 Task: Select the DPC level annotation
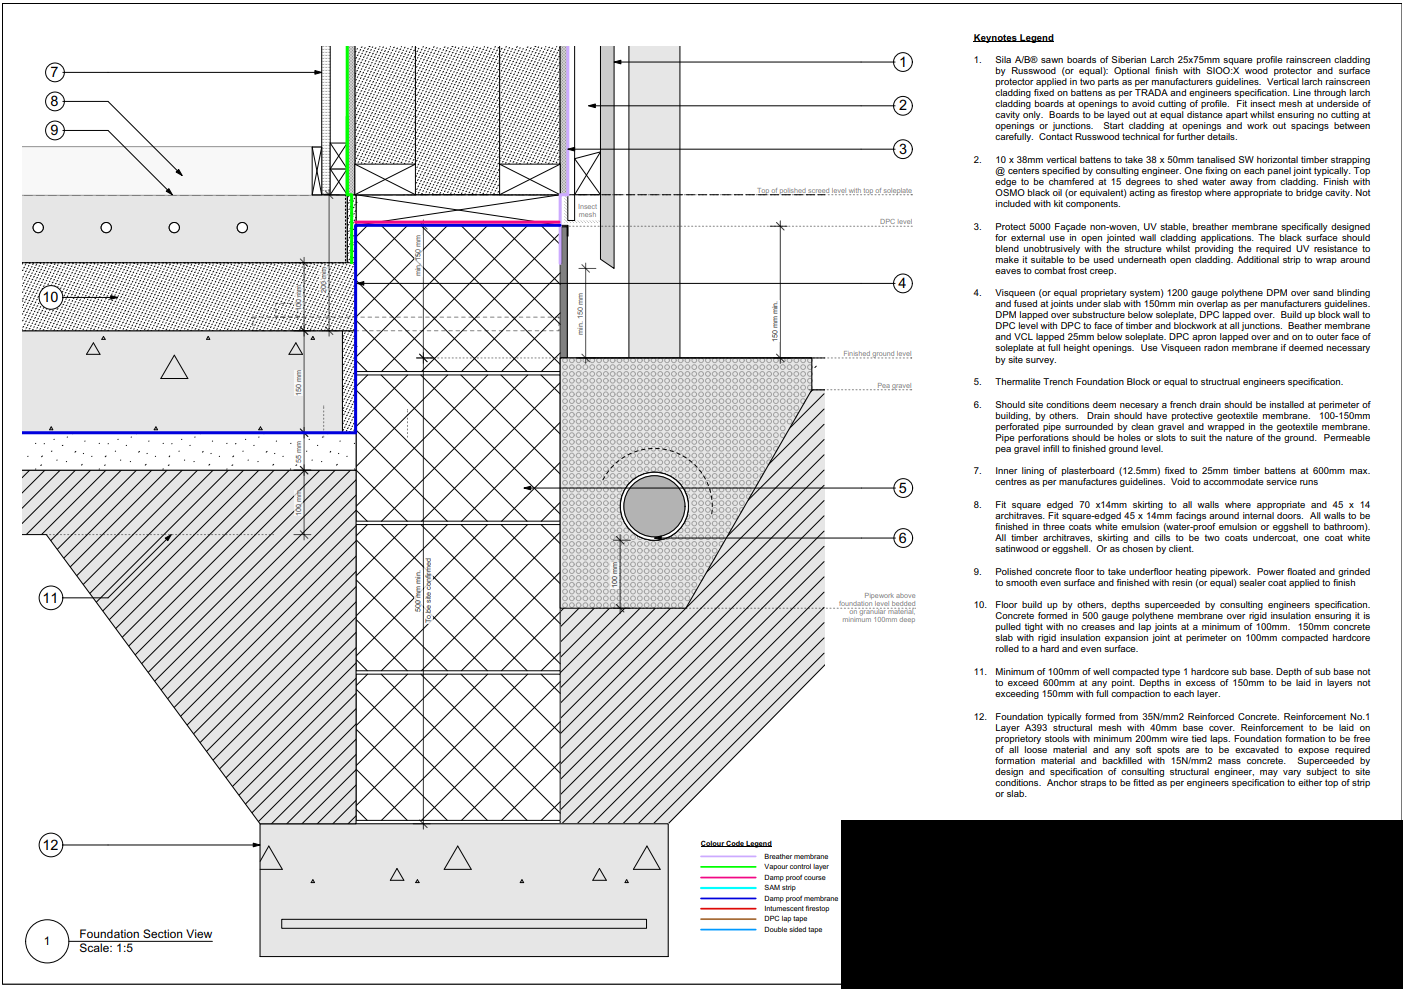[896, 222]
